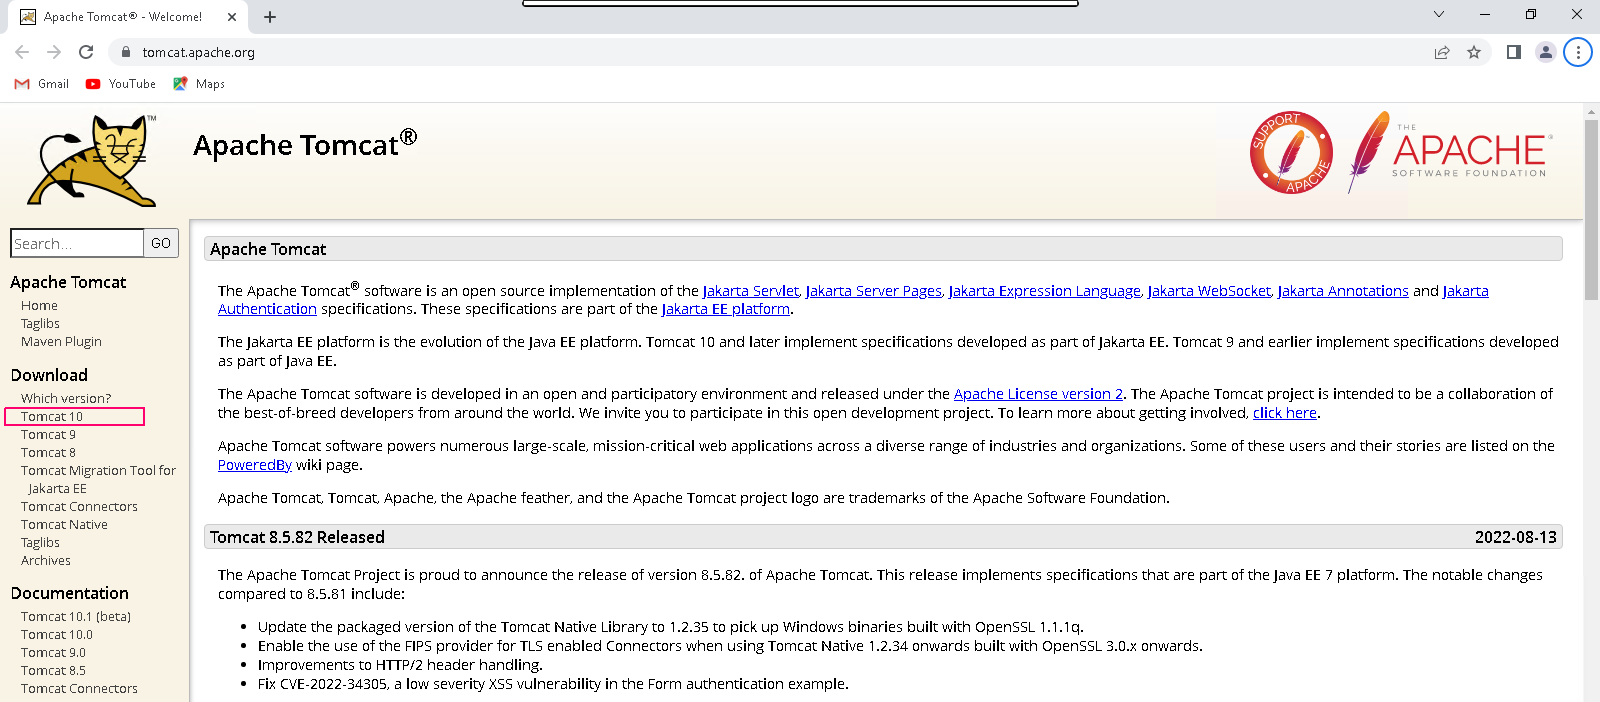Open the Chrome profile avatar
This screenshot has height=702, width=1600.
[1546, 52]
